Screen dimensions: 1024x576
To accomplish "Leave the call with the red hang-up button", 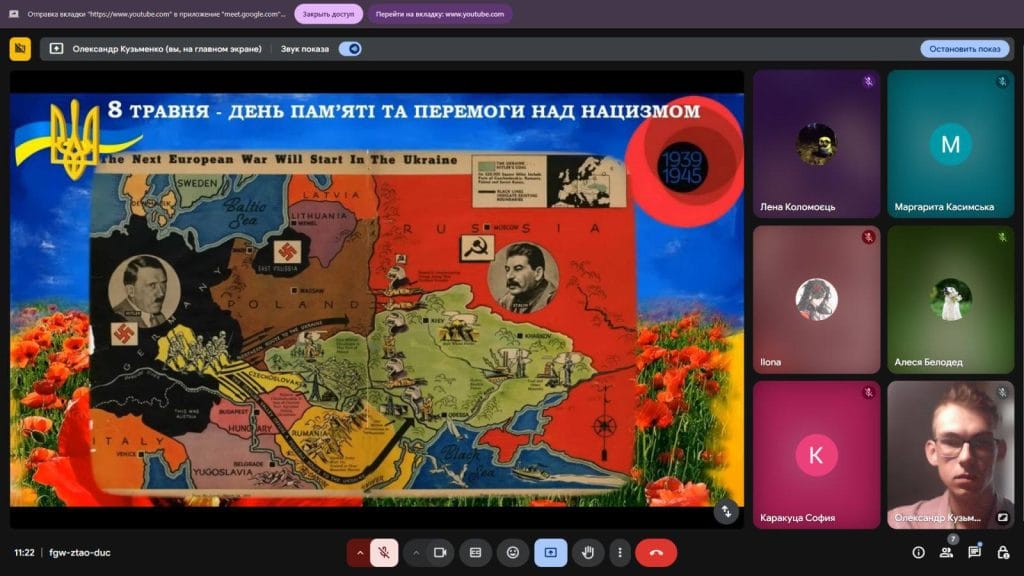I will 656,552.
